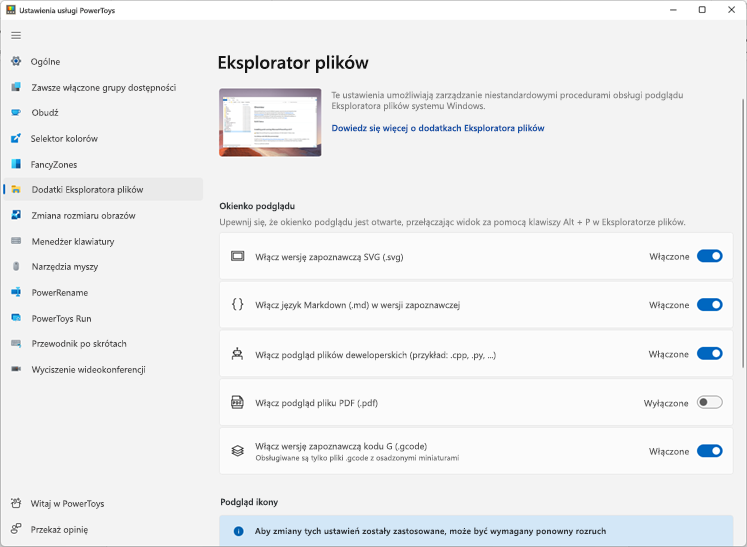Disable the SVG (.svg) preview toggle
Screen dimensions: 747x547
coord(709,256)
